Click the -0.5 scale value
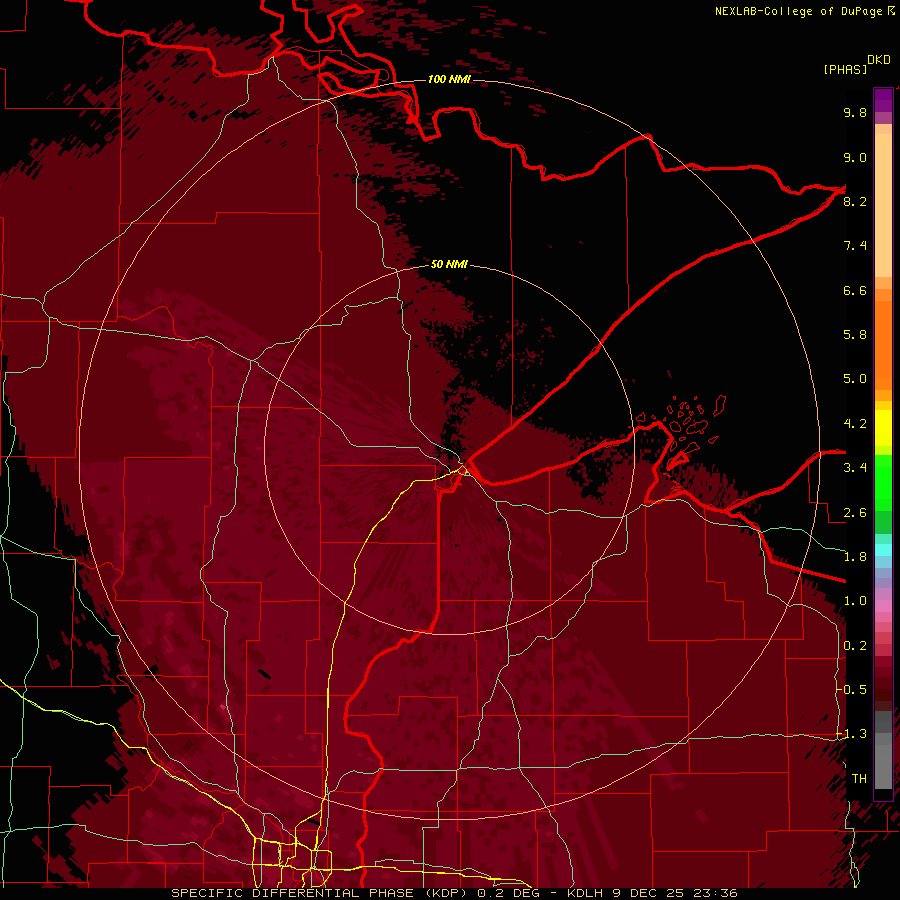 tap(851, 690)
